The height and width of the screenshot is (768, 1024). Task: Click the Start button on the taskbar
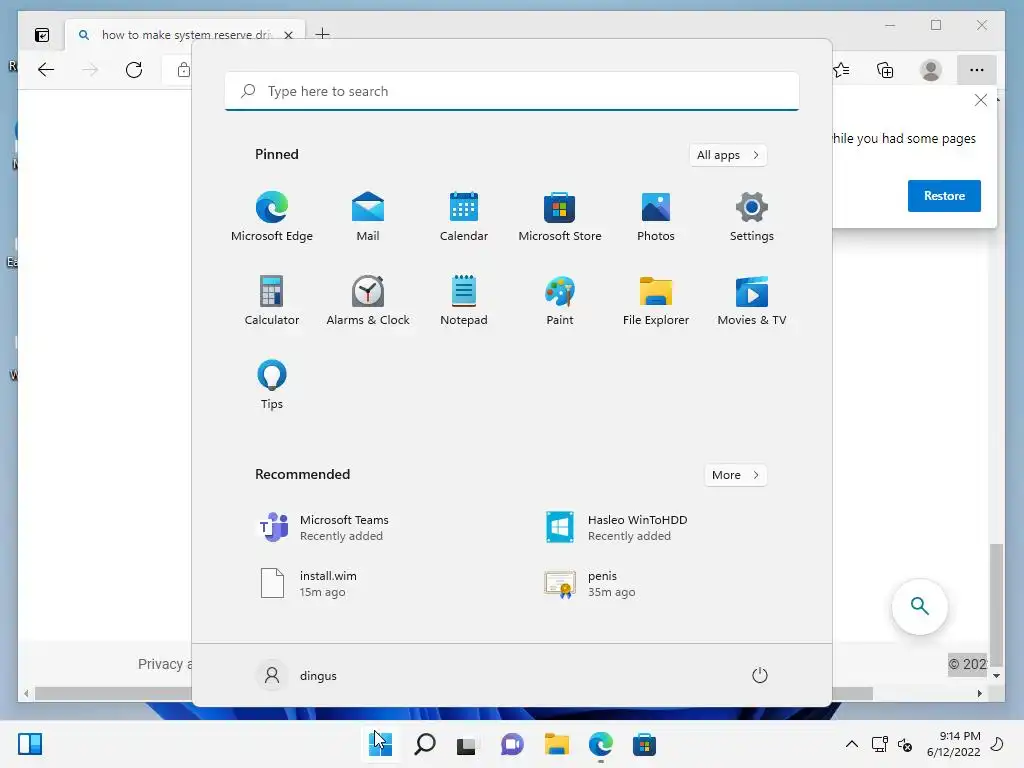click(380, 744)
